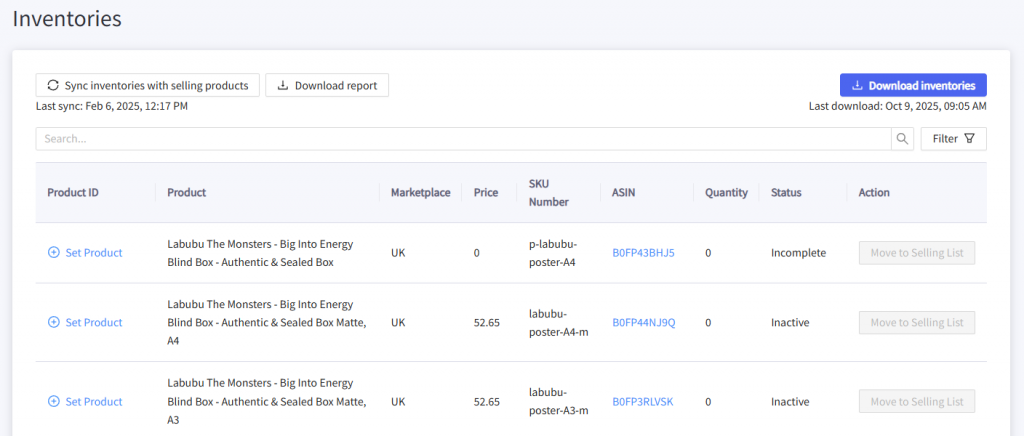Click the plus icon in labubu-poster-A4-m row
The image size is (1024, 436).
coord(54,322)
